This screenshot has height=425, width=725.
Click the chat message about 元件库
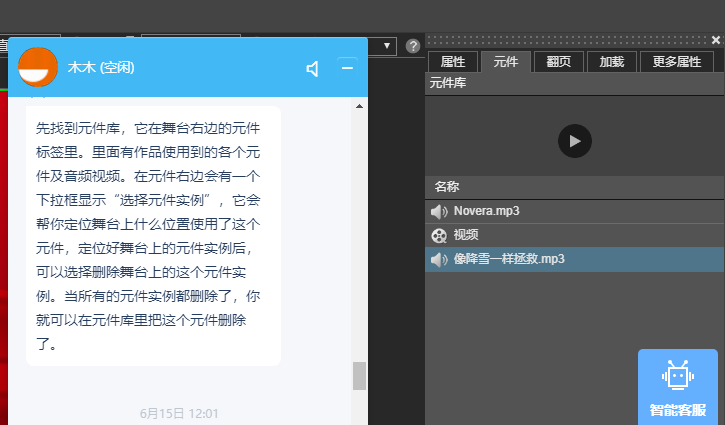coord(153,236)
